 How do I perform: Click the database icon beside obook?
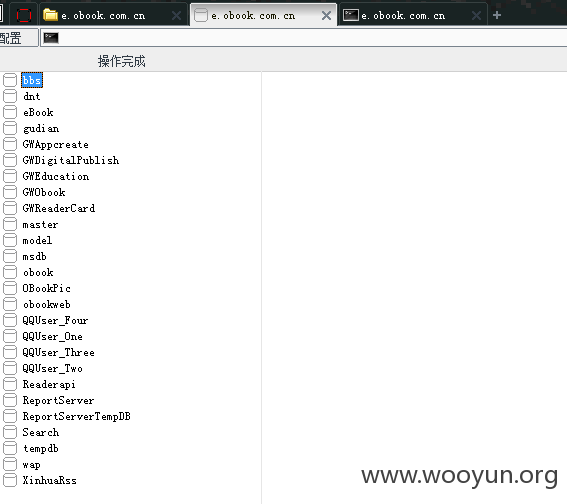10,272
